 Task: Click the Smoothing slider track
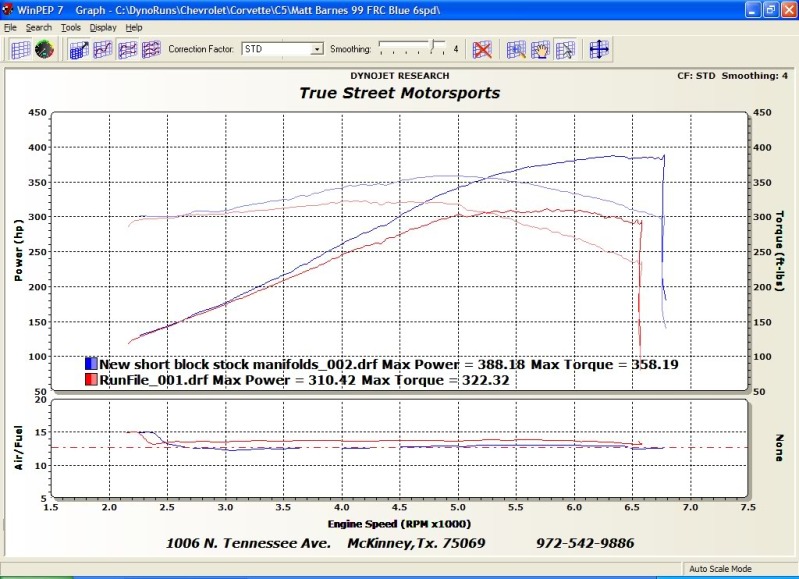pyautogui.click(x=412, y=47)
